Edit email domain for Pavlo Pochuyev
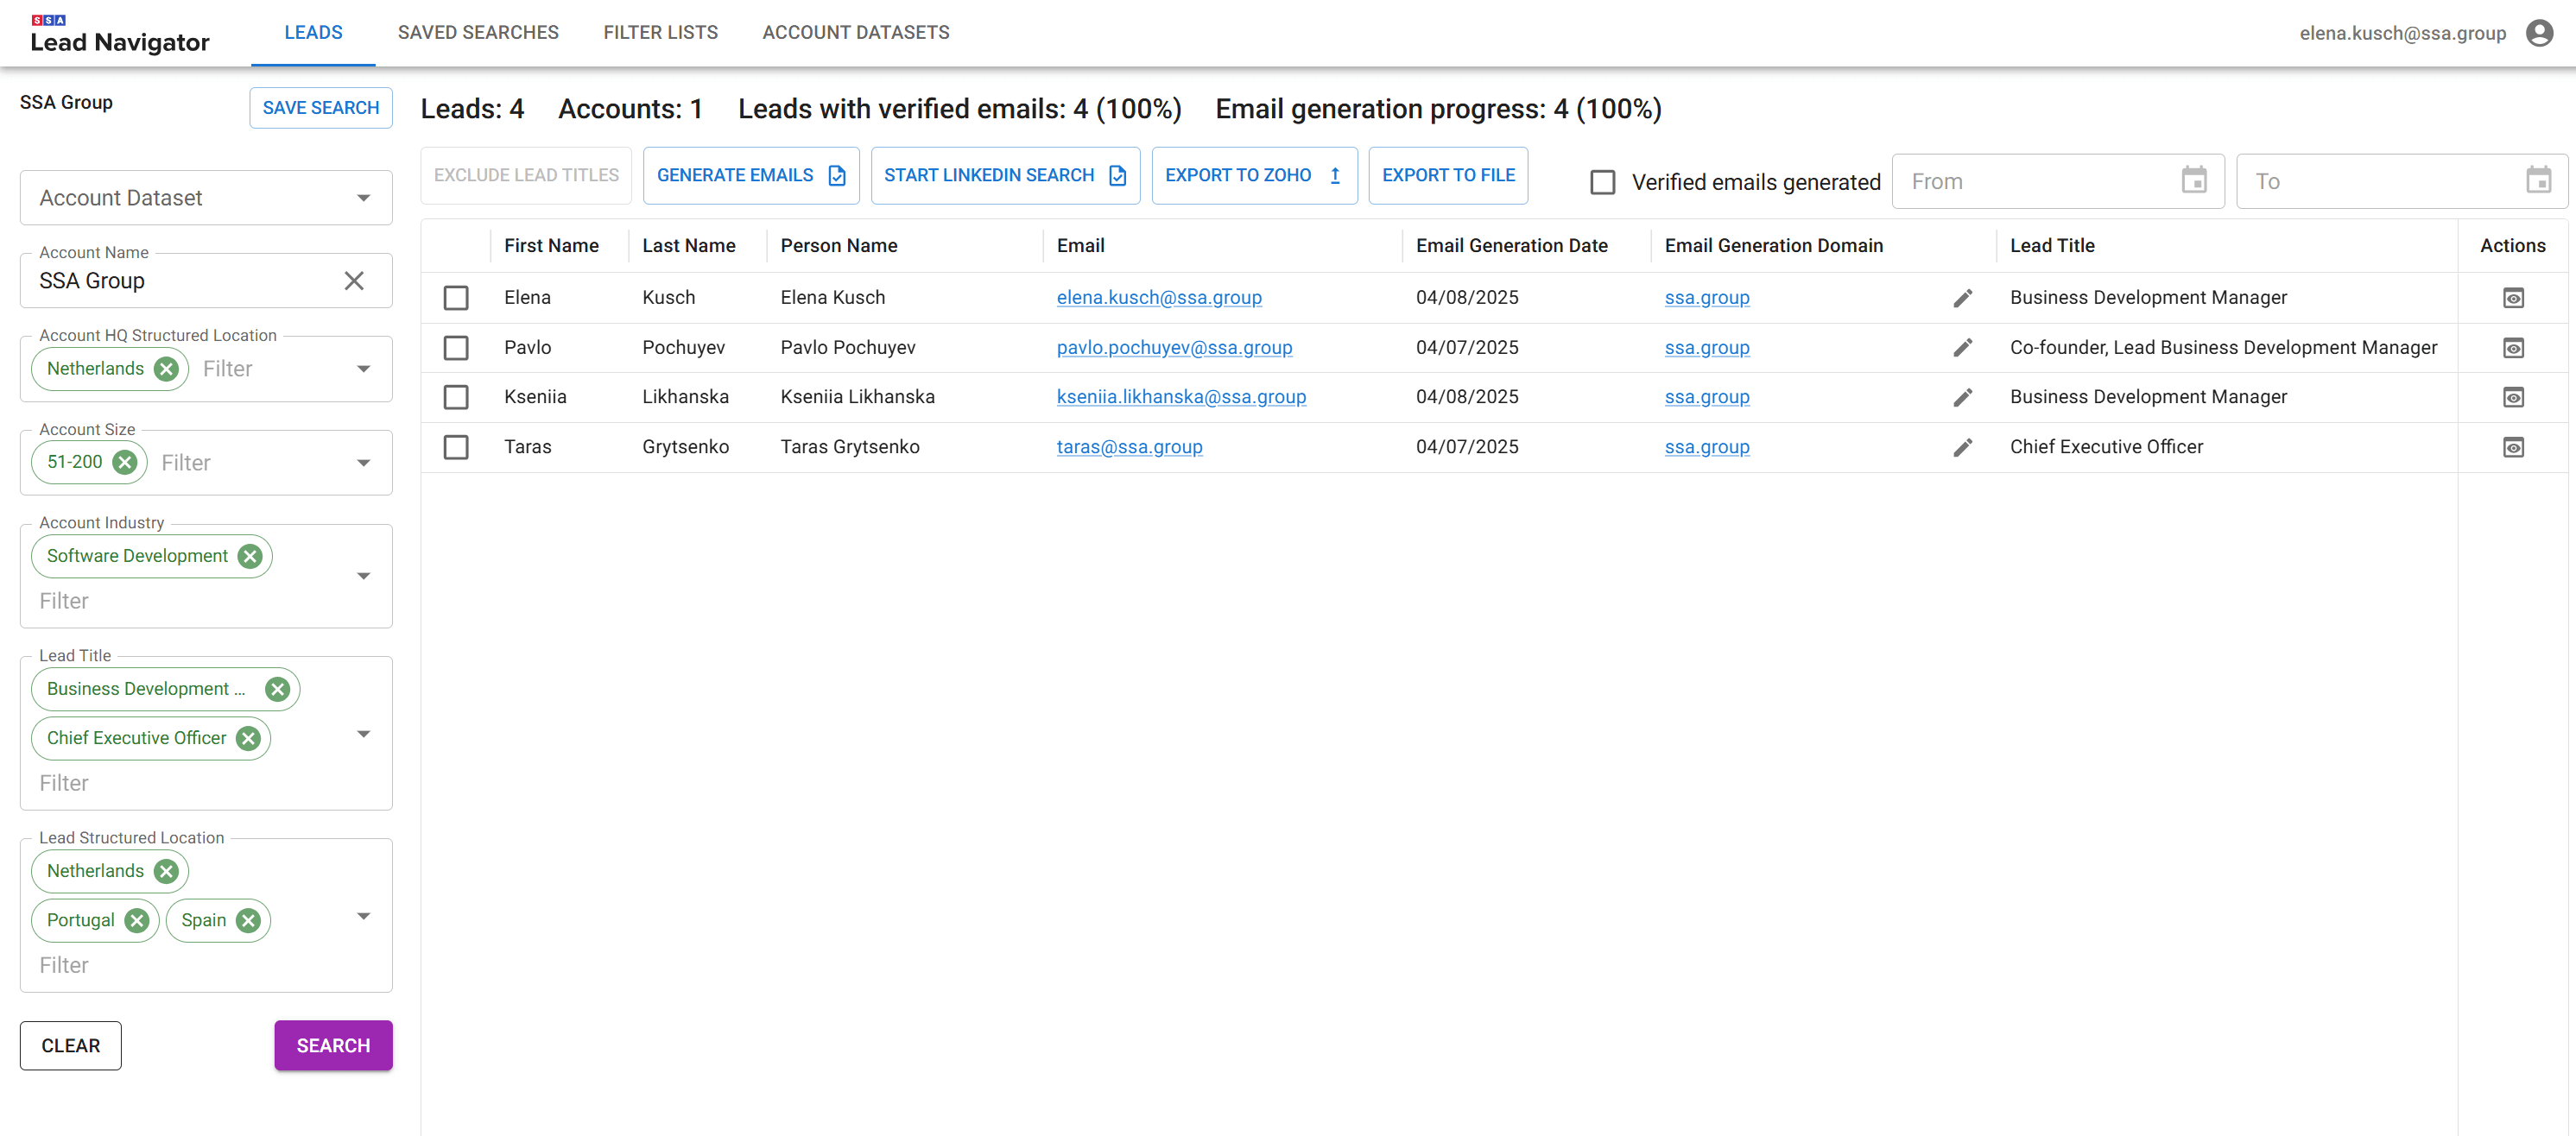This screenshot has height=1136, width=2576. pos(1962,348)
